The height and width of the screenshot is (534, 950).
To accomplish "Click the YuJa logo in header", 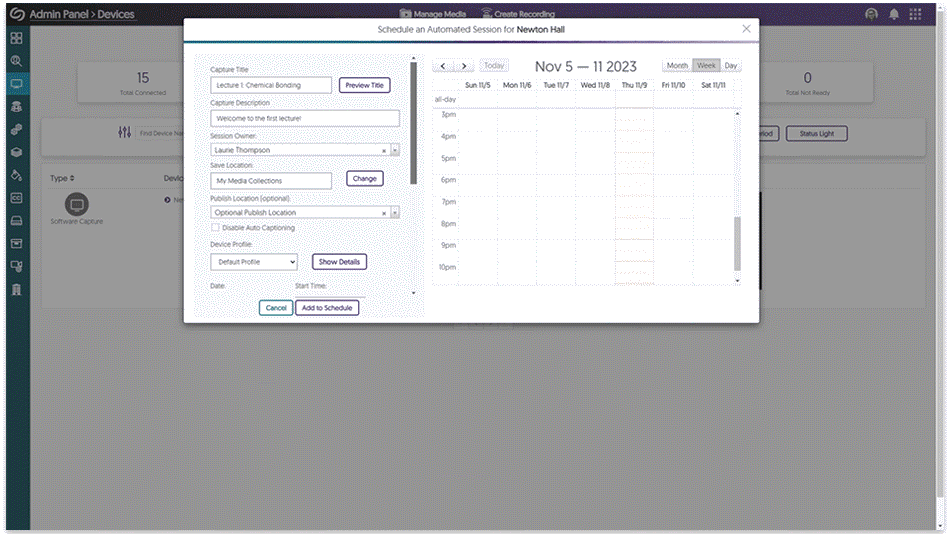I will 17,13.
